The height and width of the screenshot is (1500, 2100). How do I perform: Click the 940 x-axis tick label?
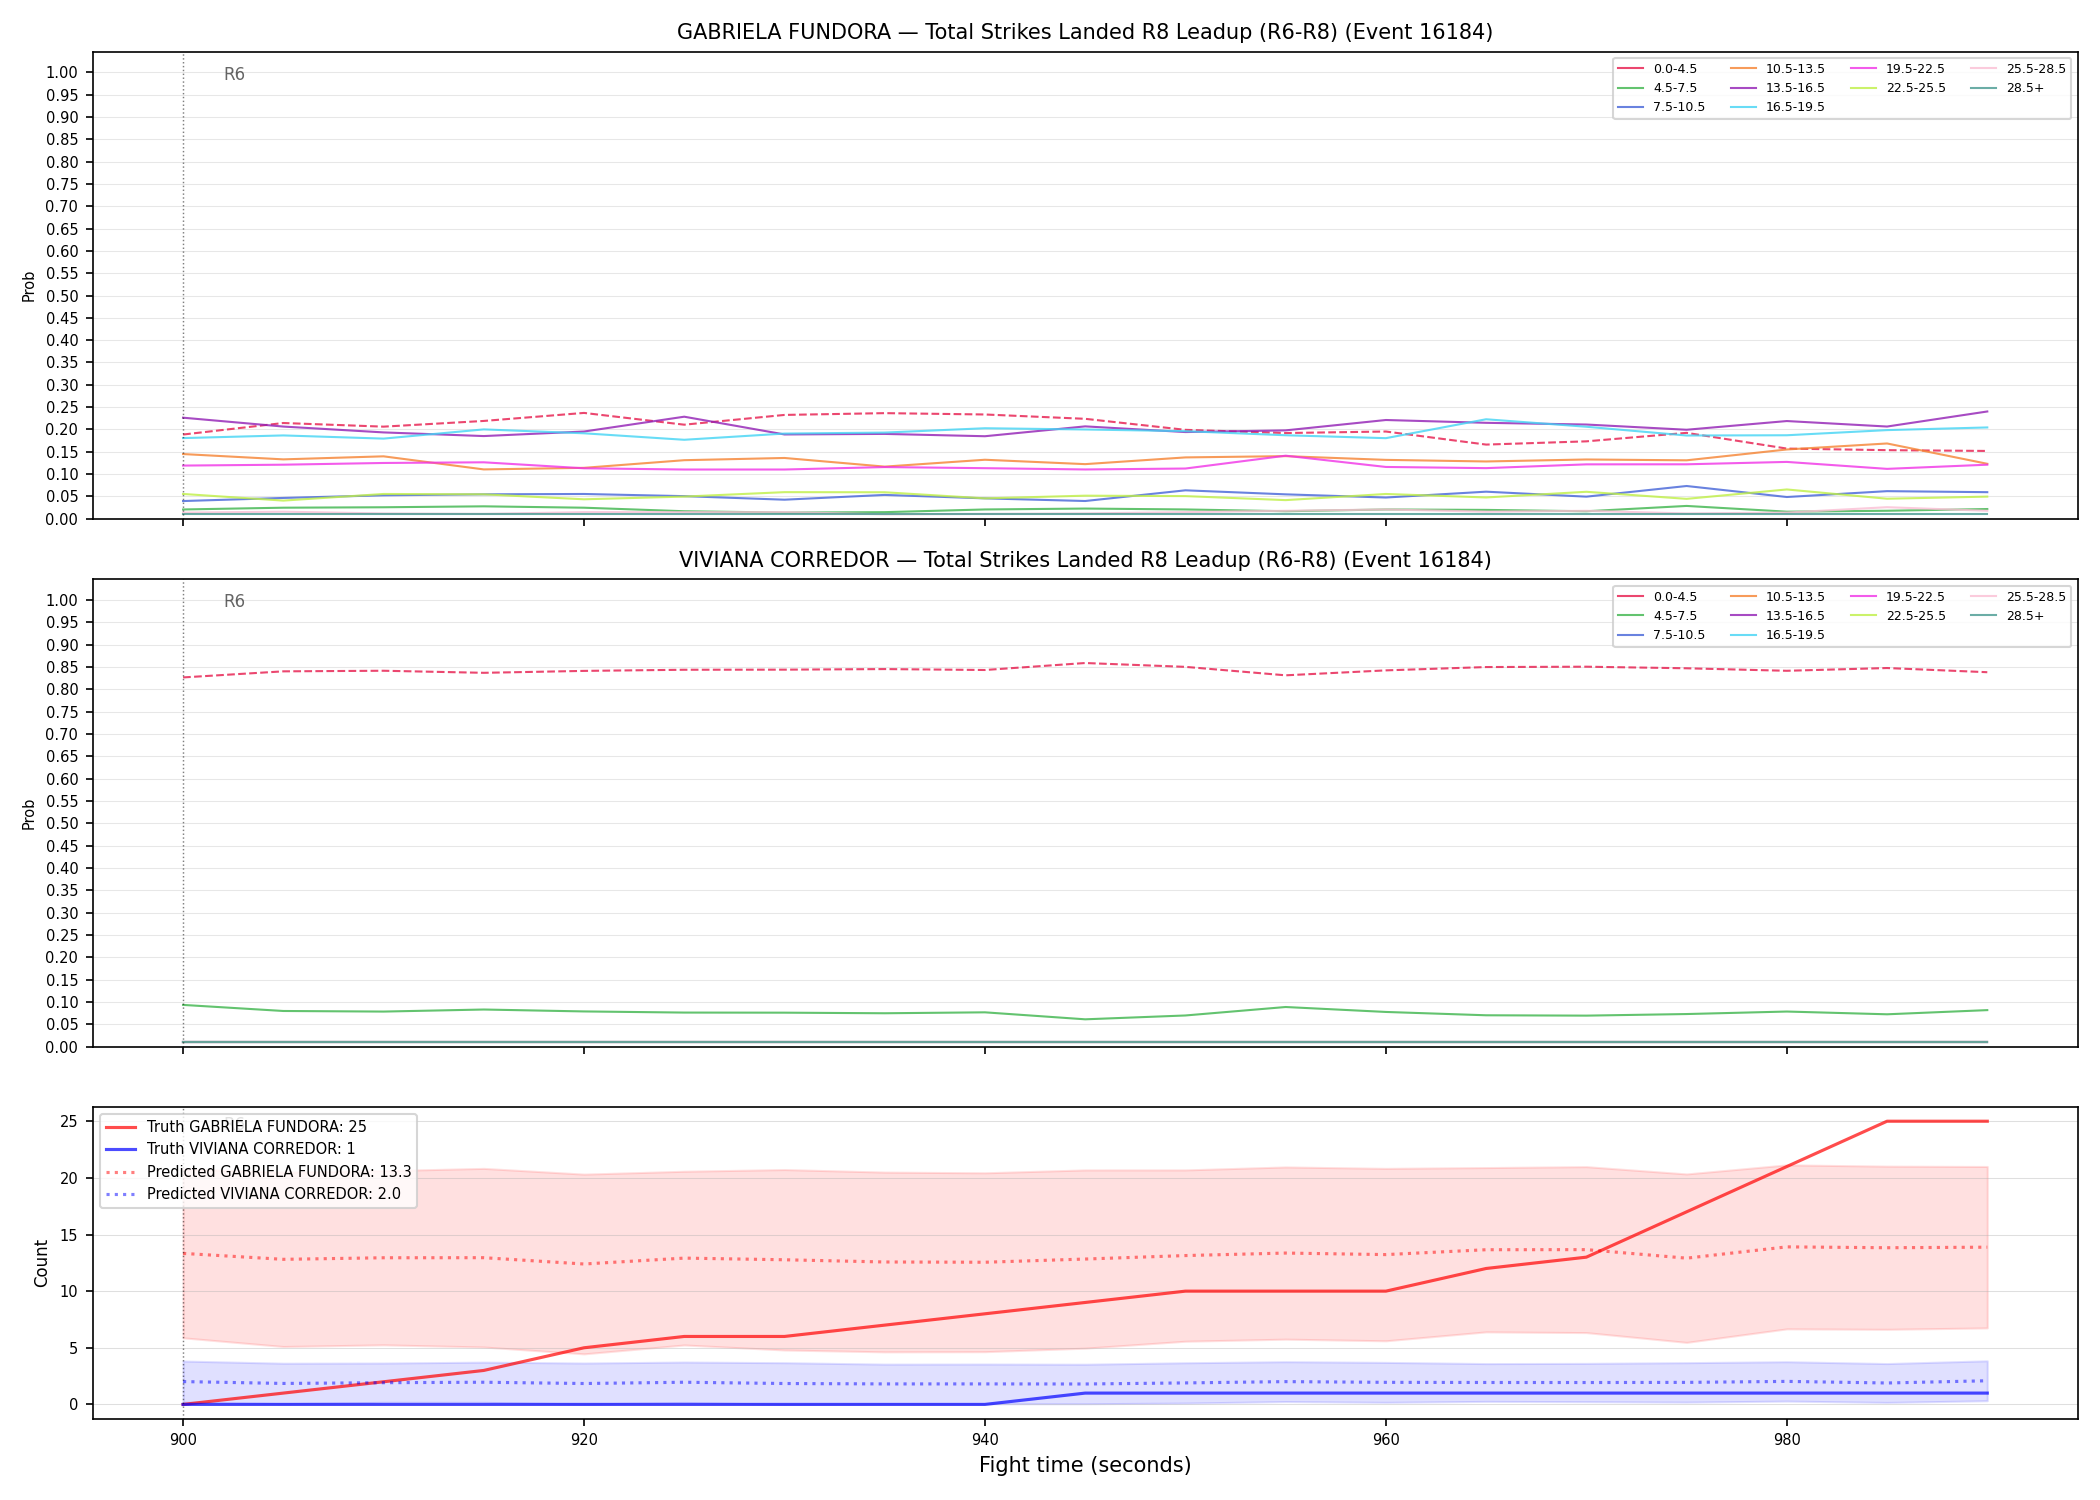point(985,1440)
